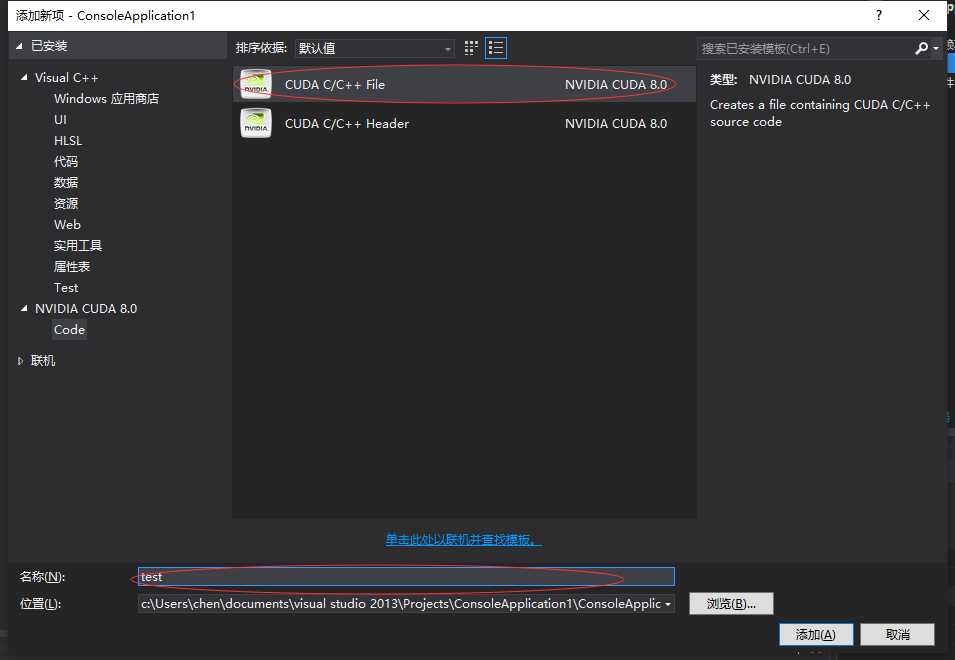Select the 资源 category
The image size is (955, 660).
click(x=66, y=203)
